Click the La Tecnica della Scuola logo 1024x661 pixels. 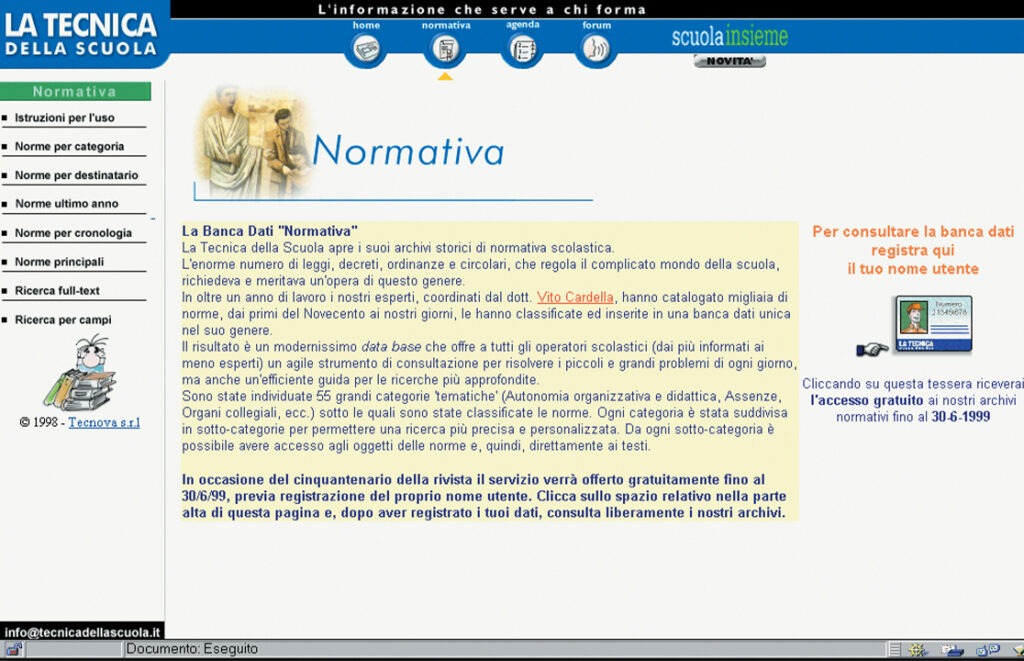[82, 33]
